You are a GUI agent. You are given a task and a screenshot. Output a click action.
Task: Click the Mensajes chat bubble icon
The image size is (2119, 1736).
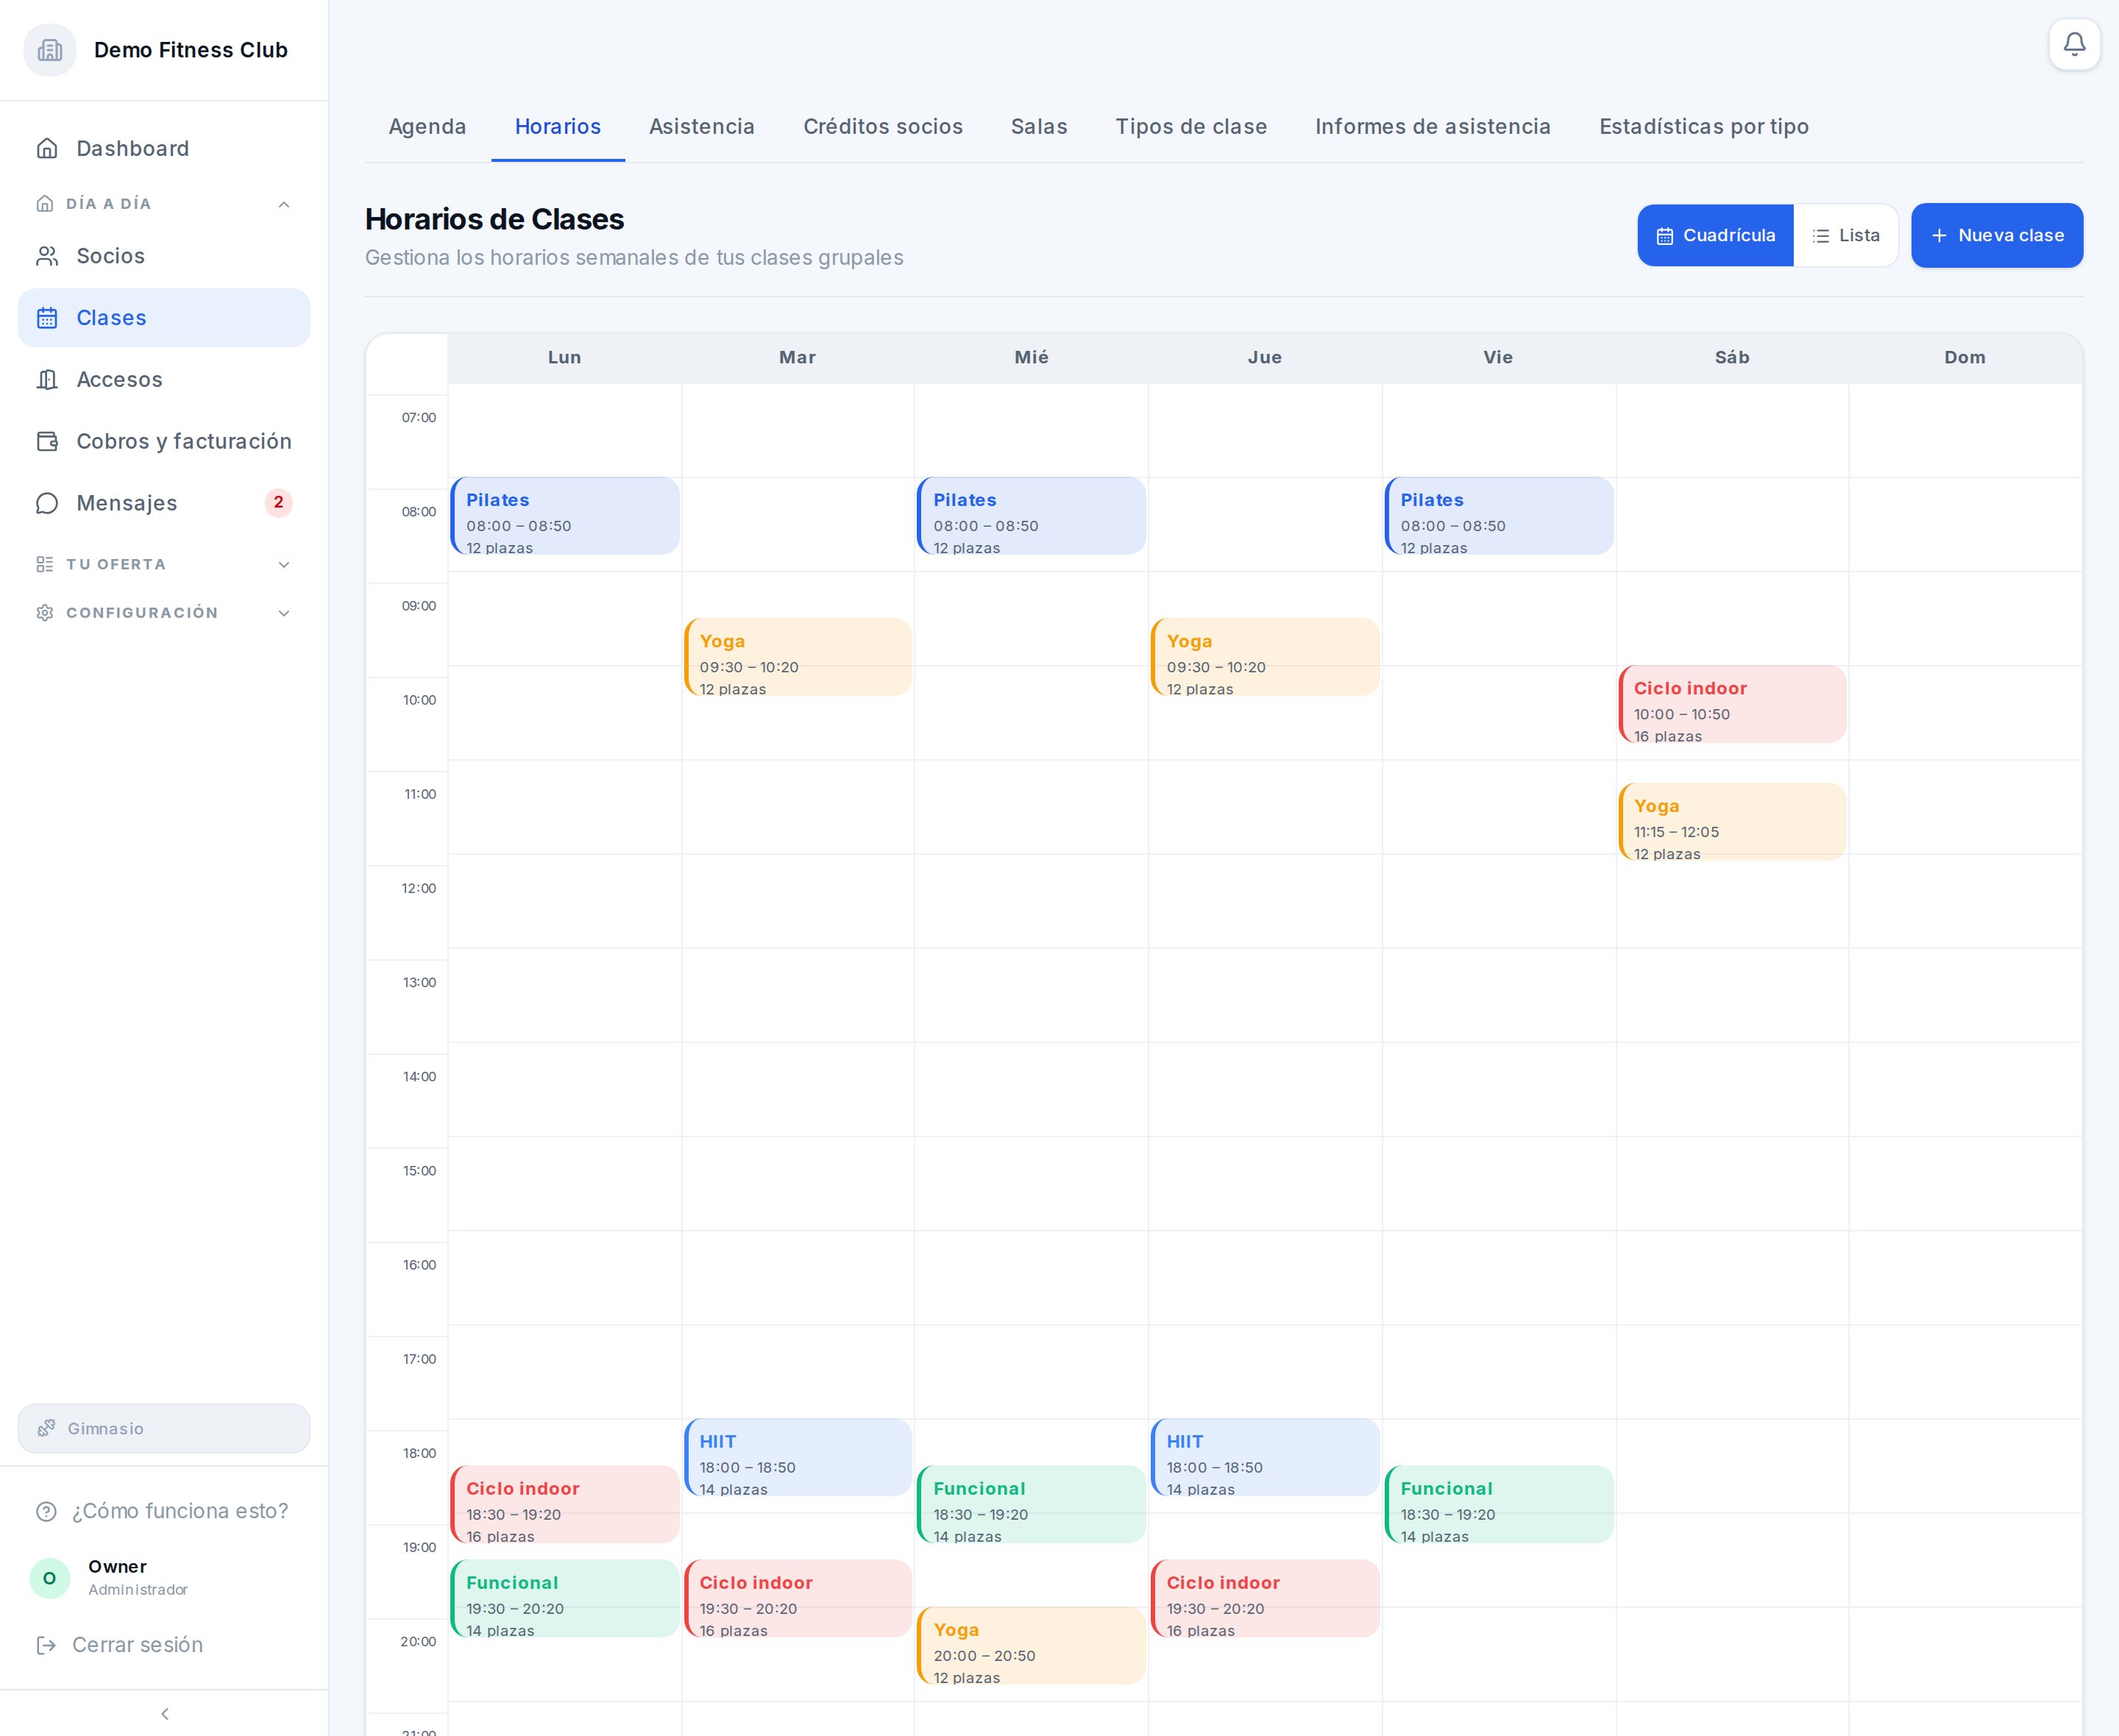(x=47, y=503)
